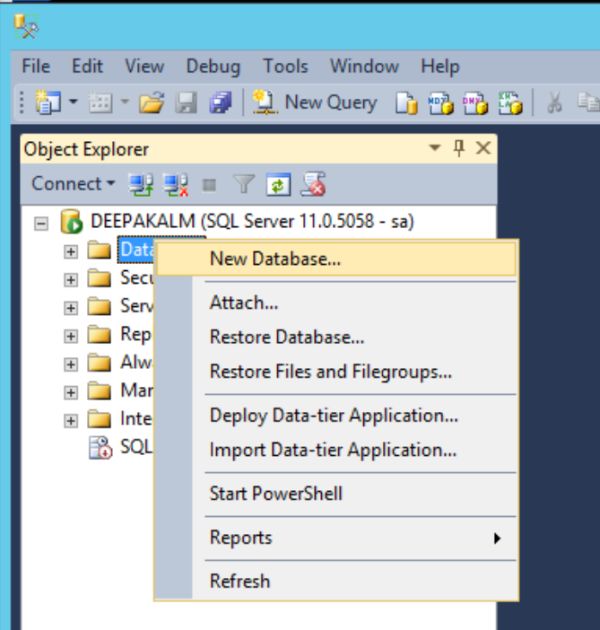This screenshot has height=630, width=600.
Task: Expand the AlwaysOn folder node
Action: [71, 364]
